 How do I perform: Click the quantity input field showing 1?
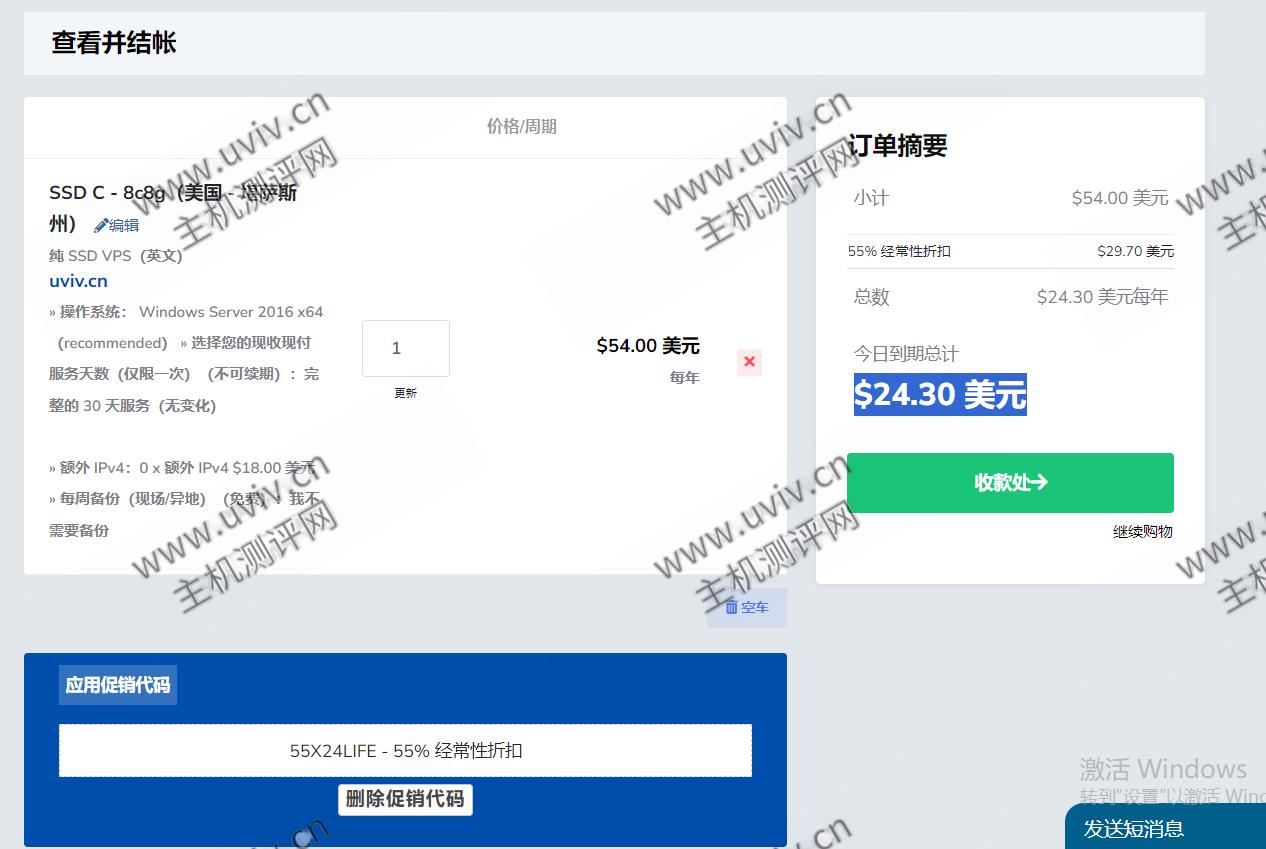point(405,348)
